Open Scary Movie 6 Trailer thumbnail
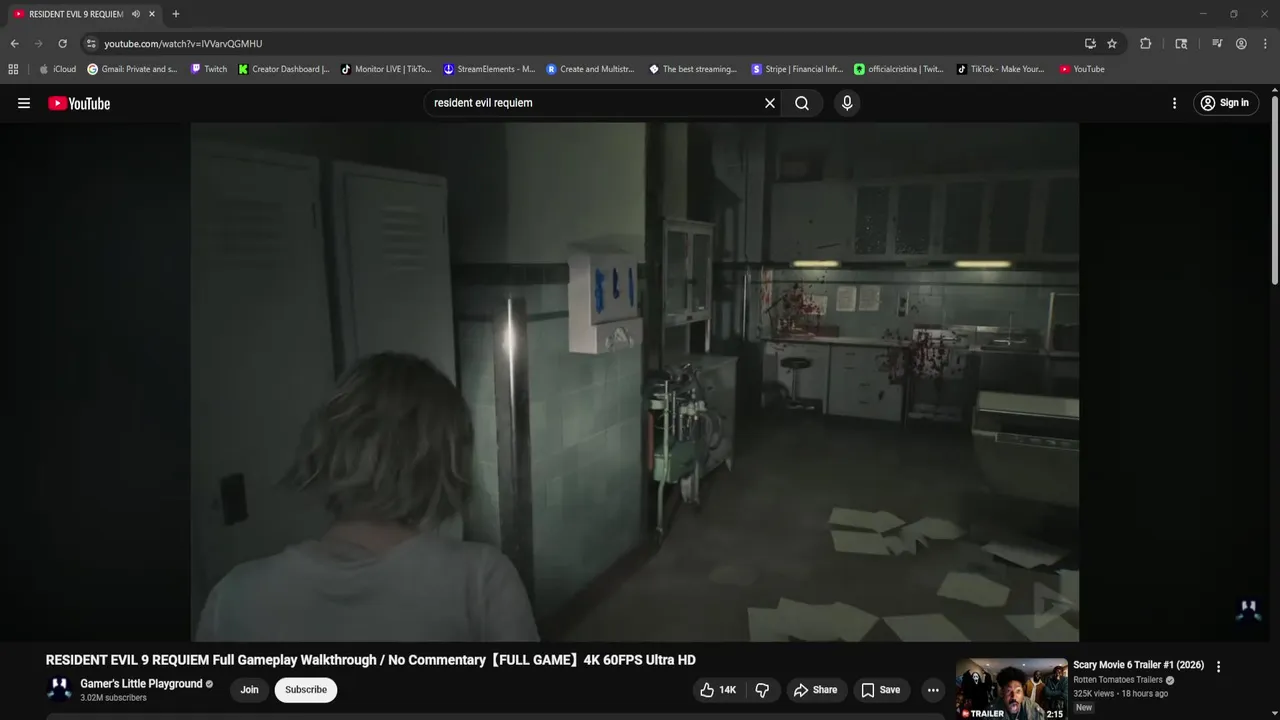Screen dimensions: 1280x720 pos(1011,689)
